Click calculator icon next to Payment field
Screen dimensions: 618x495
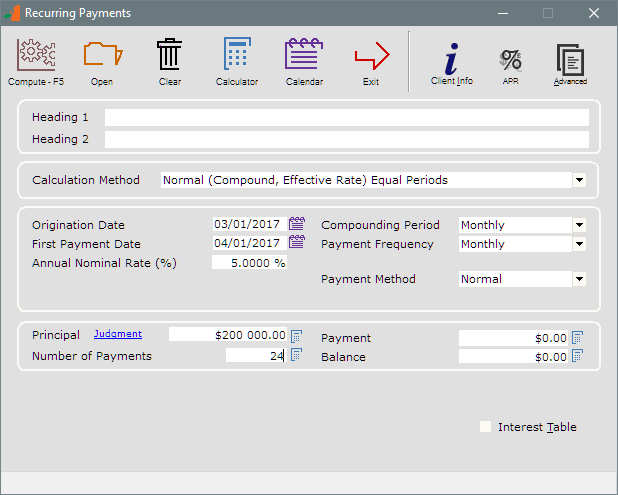pyautogui.click(x=577, y=337)
